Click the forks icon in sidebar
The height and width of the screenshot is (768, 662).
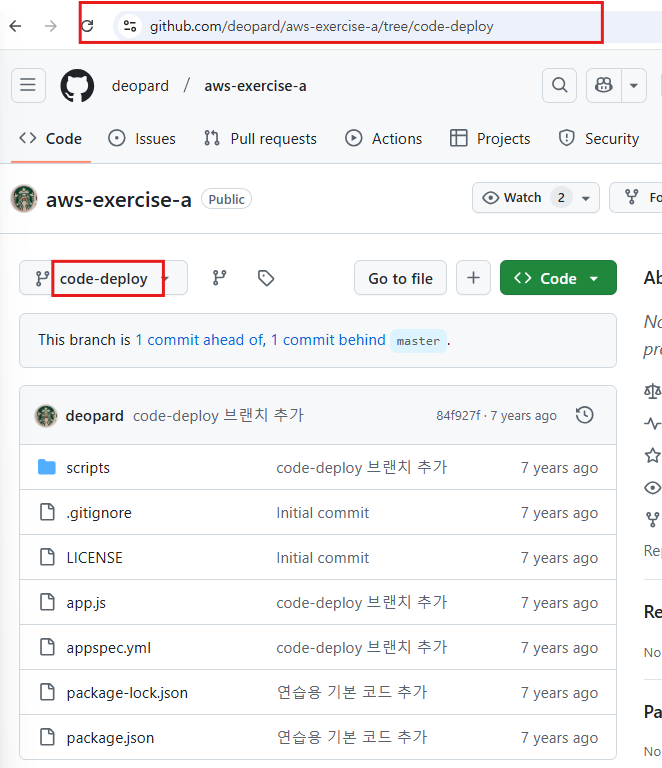pos(653,519)
